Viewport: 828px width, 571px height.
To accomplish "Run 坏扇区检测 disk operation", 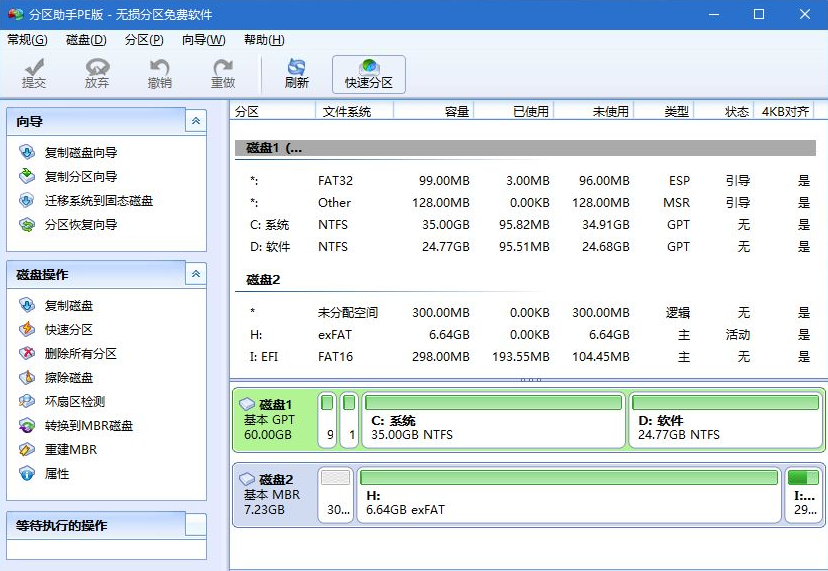I will [74, 402].
